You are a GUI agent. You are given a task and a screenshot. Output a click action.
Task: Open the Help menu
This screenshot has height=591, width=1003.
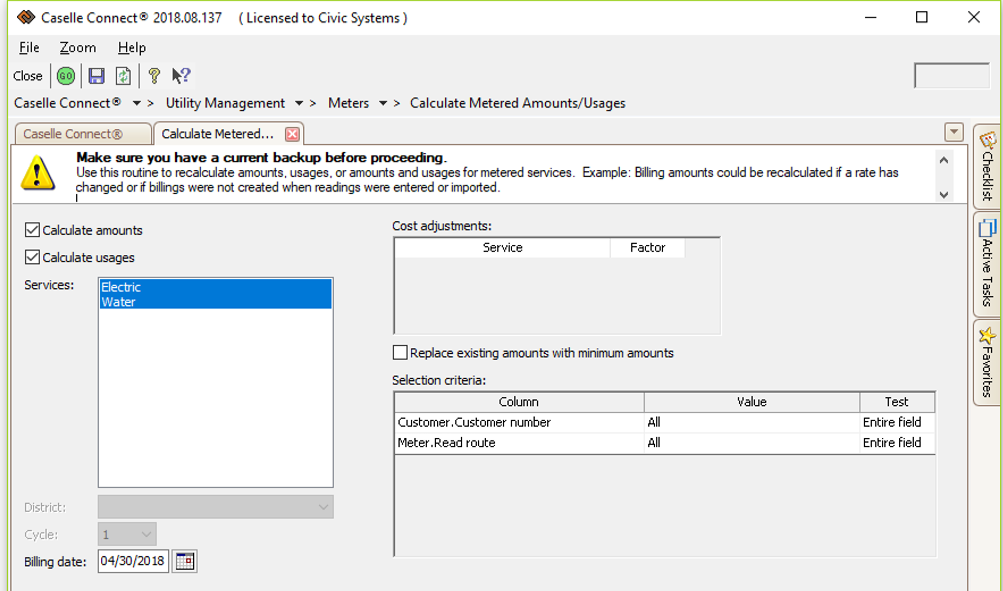point(132,47)
